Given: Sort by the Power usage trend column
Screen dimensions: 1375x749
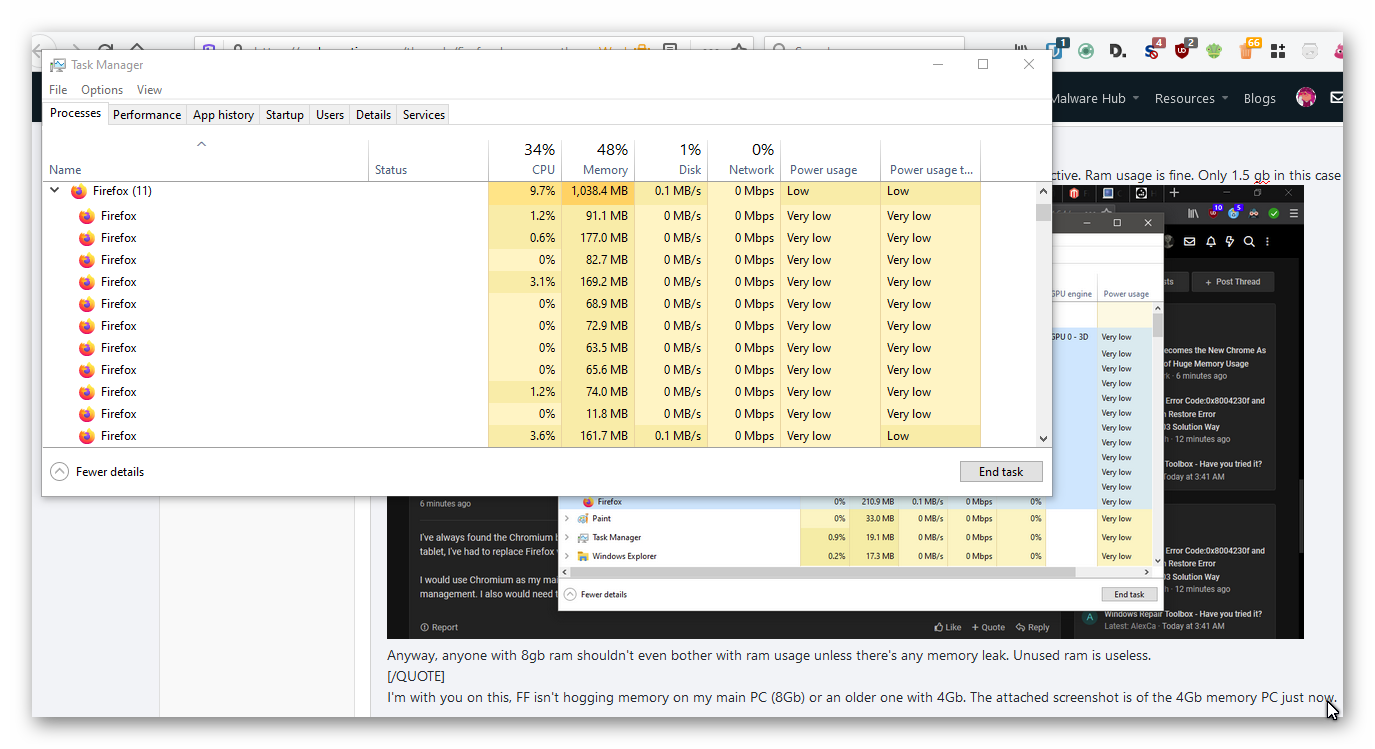Looking at the screenshot, I should click(x=930, y=160).
